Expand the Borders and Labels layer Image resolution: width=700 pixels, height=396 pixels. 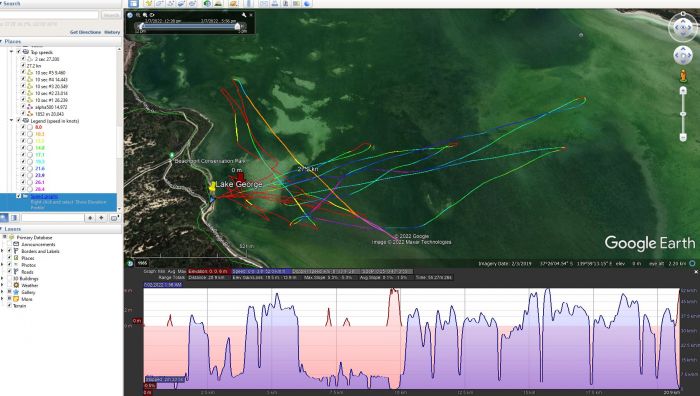click(3, 251)
